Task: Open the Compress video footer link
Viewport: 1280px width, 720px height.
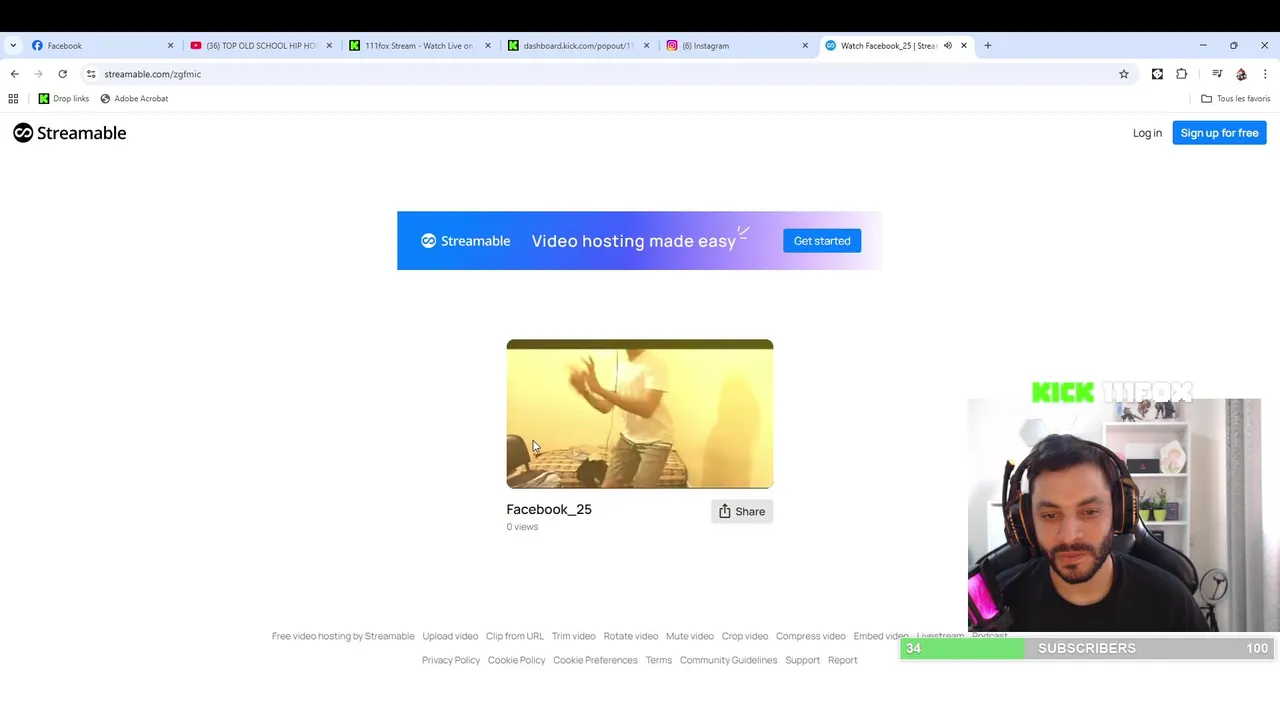Action: tap(811, 636)
